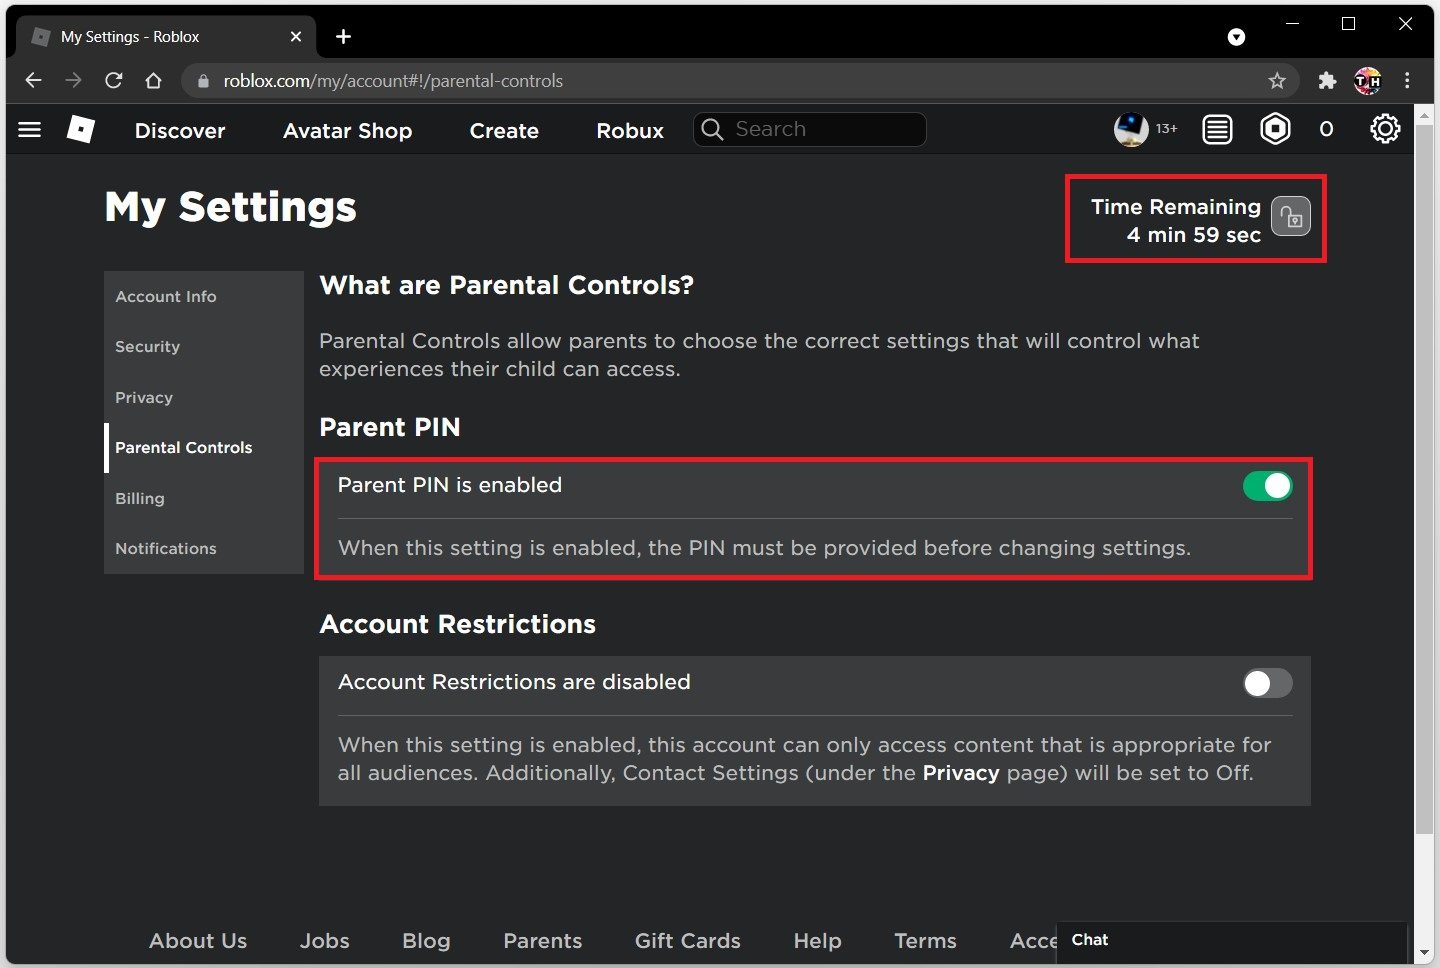Viewport: 1440px width, 968px height.
Task: Click the page vertical scrollbar
Action: (1424, 500)
